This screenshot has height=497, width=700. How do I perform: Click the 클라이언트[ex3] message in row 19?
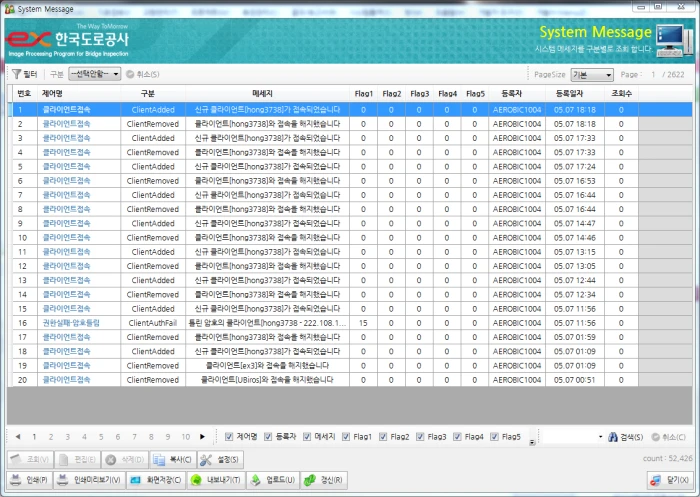[x=267, y=365]
